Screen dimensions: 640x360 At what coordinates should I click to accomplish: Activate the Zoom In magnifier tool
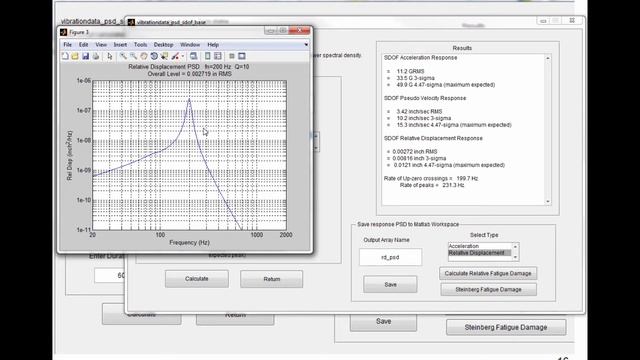(123, 56)
